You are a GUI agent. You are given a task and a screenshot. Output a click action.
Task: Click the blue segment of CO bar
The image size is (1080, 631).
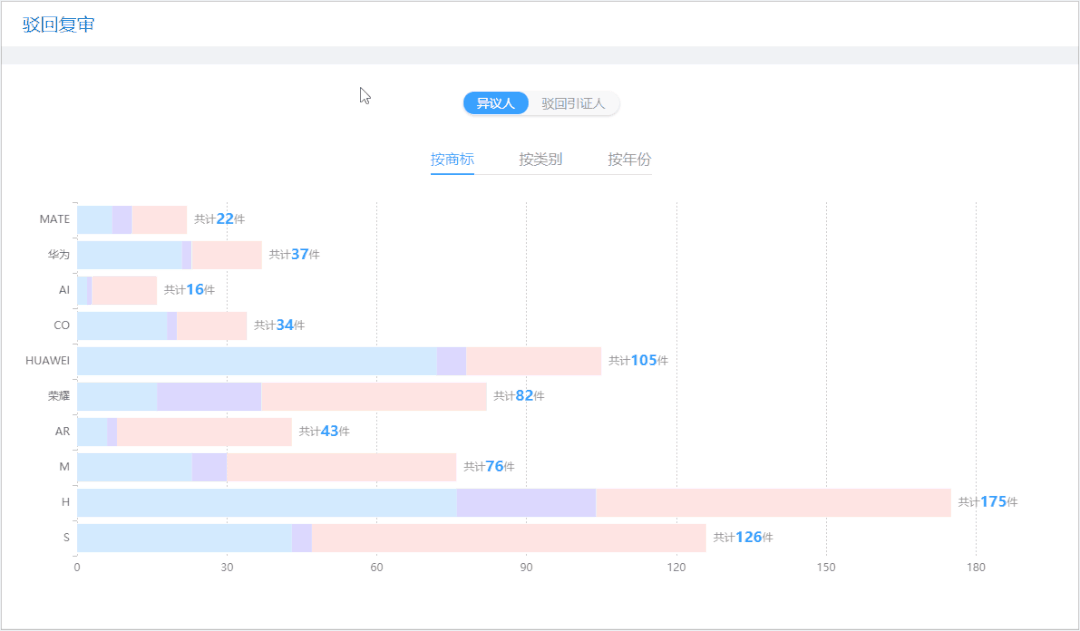tap(122, 326)
